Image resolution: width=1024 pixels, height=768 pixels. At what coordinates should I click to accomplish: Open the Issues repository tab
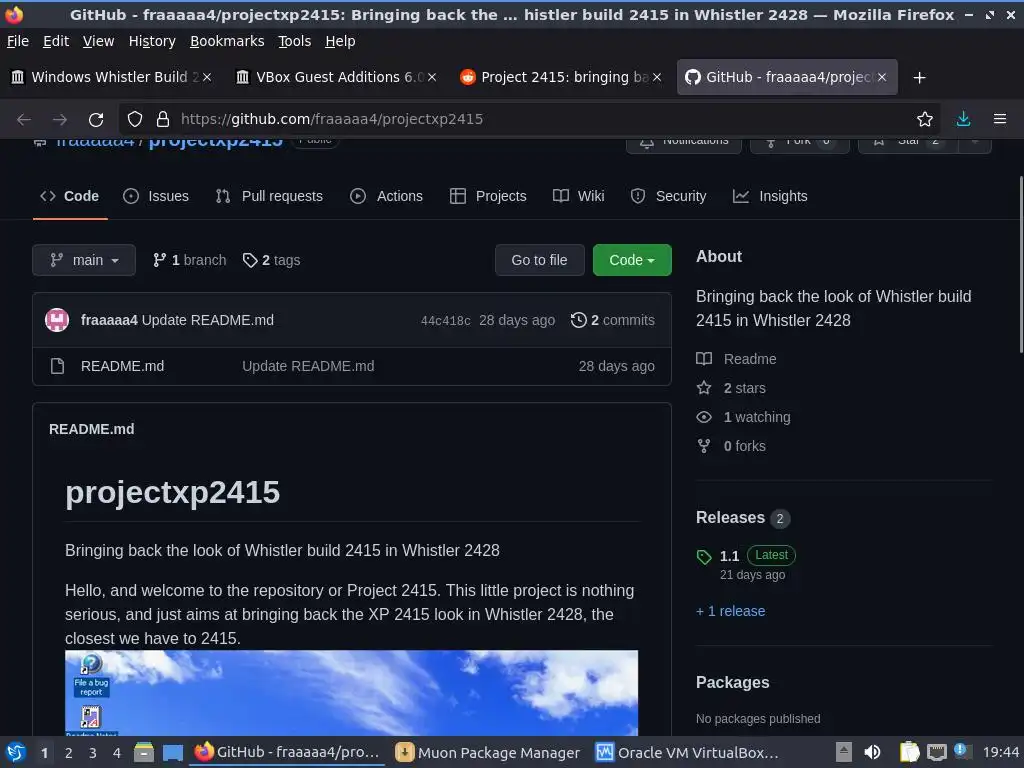(x=156, y=196)
